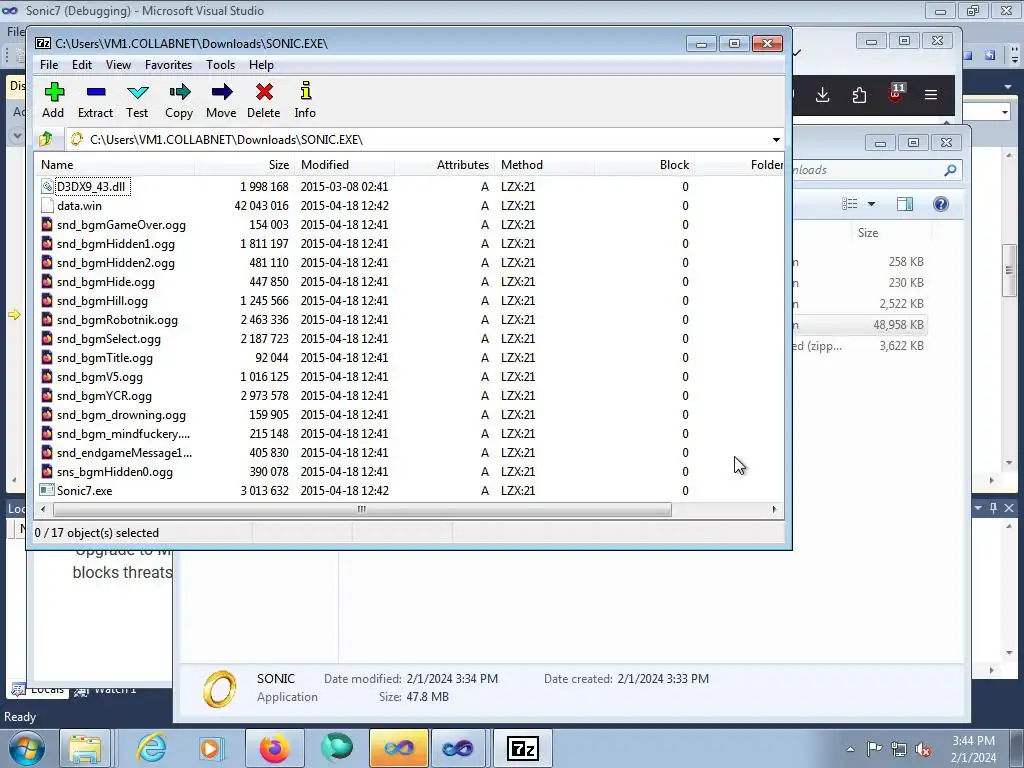This screenshot has height=768, width=1024.
Task: Click the horizontal scrollbar in 7-Zip file list
Action: coord(361,509)
